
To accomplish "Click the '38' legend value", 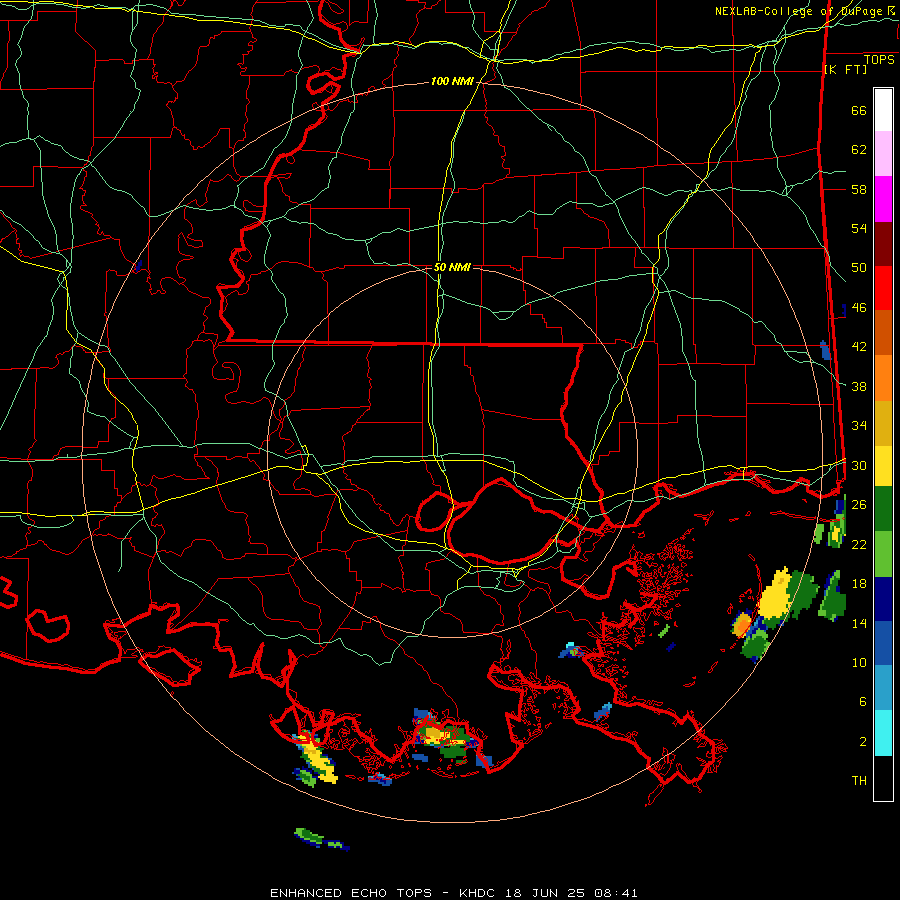I will point(859,386).
